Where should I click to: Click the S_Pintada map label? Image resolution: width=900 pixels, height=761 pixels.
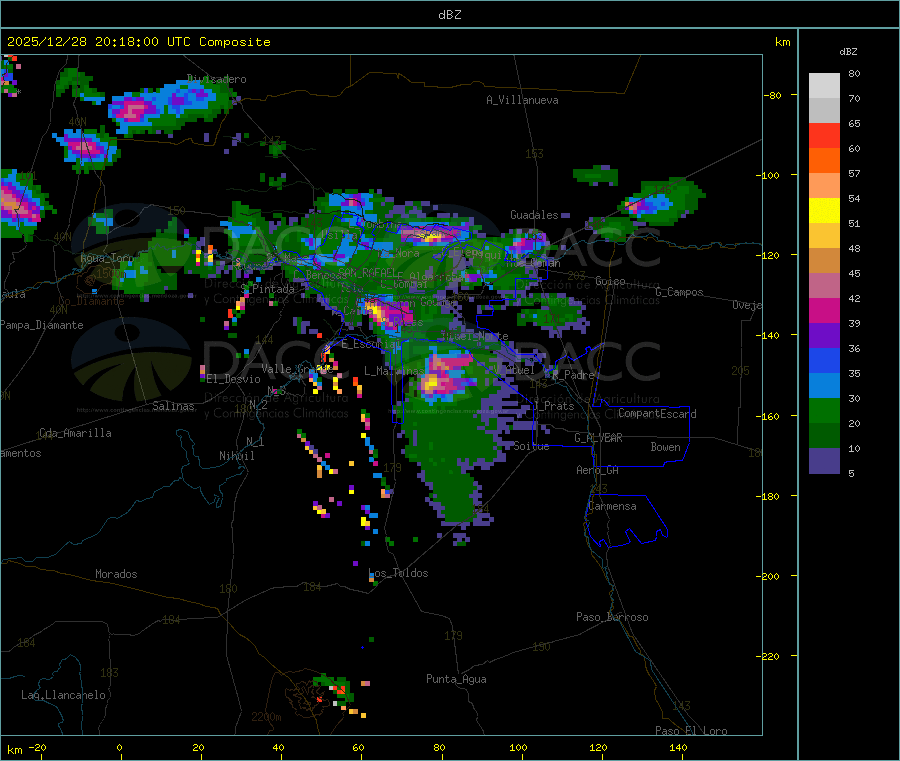click(x=267, y=289)
